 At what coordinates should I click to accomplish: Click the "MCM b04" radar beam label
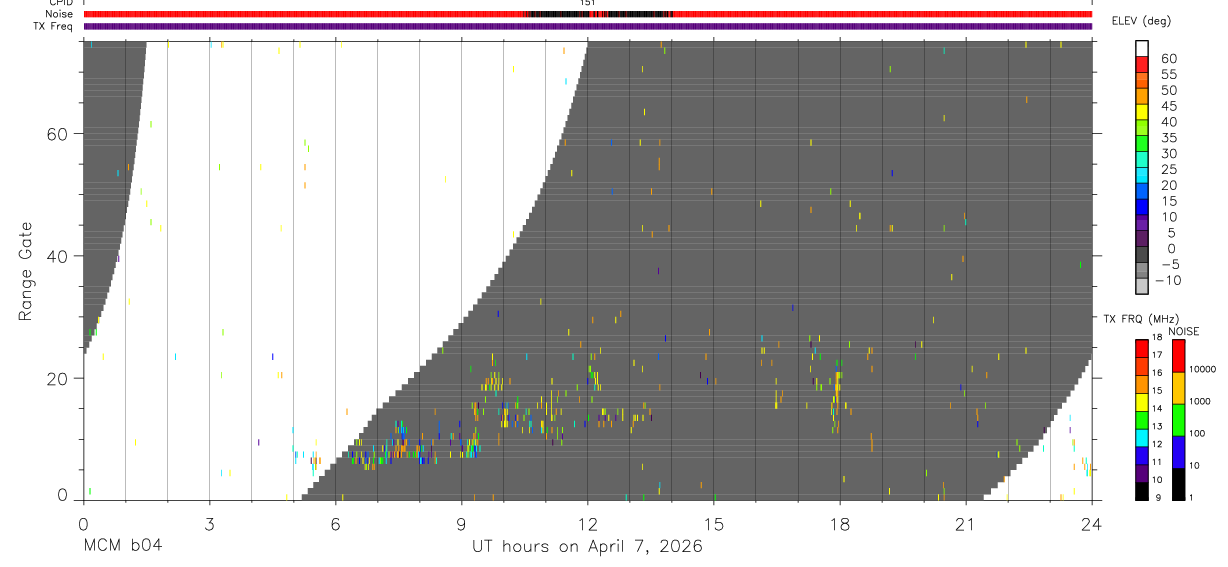click(122, 547)
